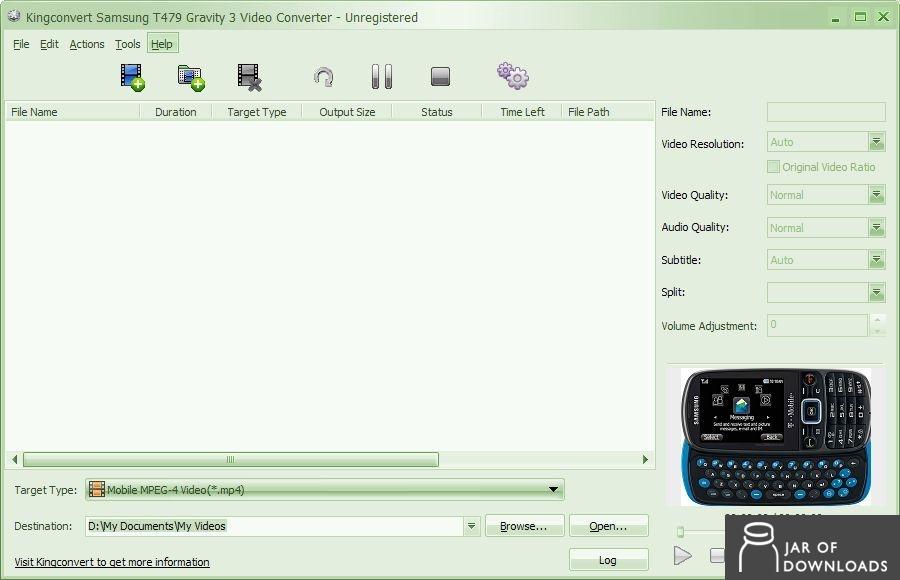The width and height of the screenshot is (900, 580).
Task: Click the Browse... button
Action: [x=523, y=526]
